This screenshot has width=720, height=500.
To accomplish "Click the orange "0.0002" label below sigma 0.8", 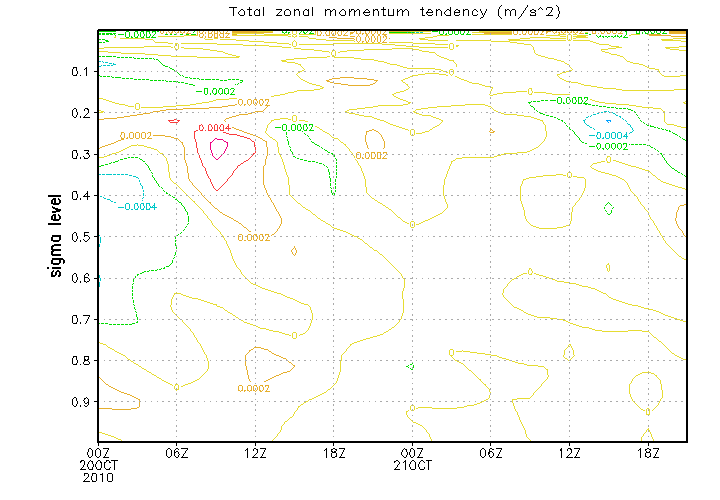I will coord(253,388).
